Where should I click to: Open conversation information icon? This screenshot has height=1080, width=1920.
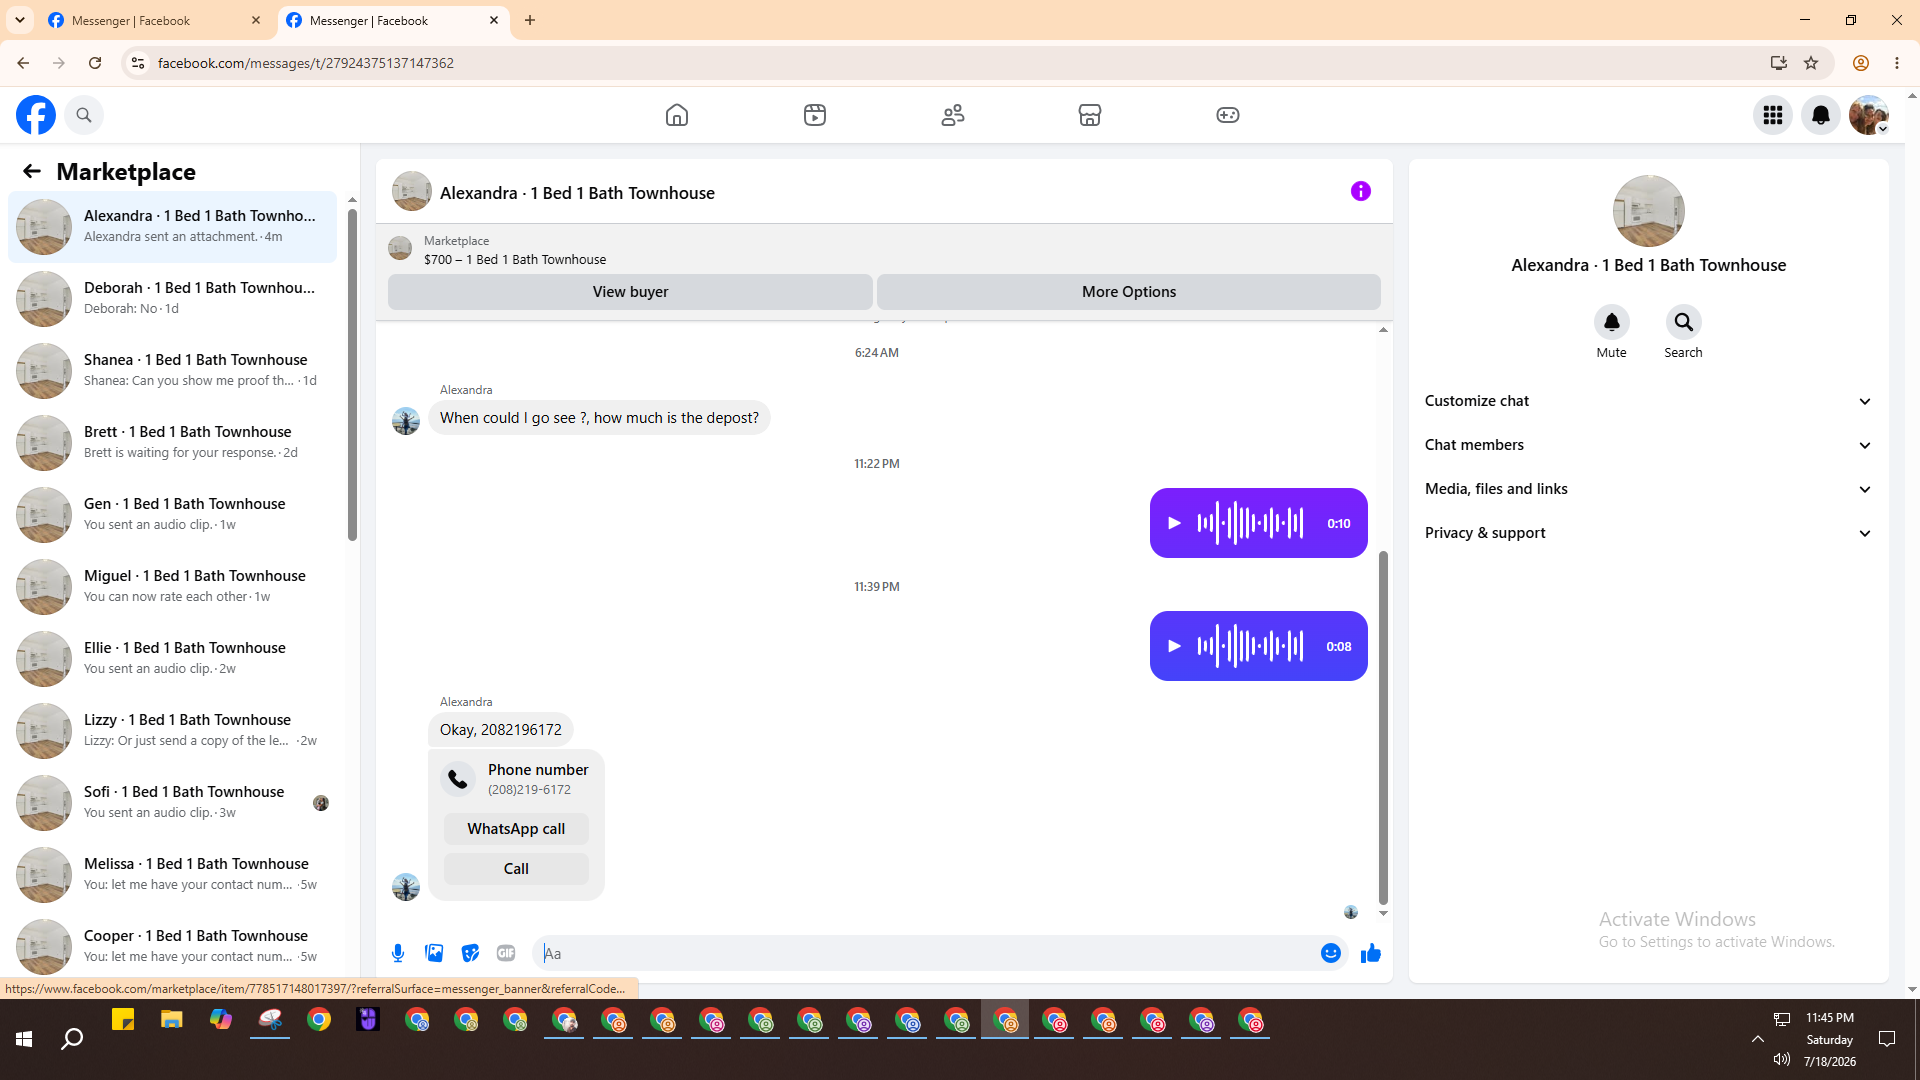pyautogui.click(x=1361, y=191)
